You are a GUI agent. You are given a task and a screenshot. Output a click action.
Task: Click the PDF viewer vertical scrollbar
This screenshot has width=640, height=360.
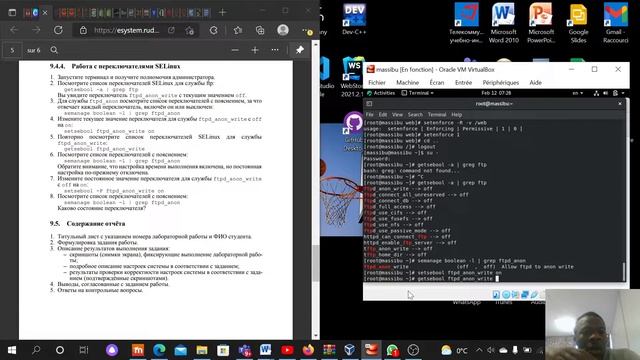316,263
